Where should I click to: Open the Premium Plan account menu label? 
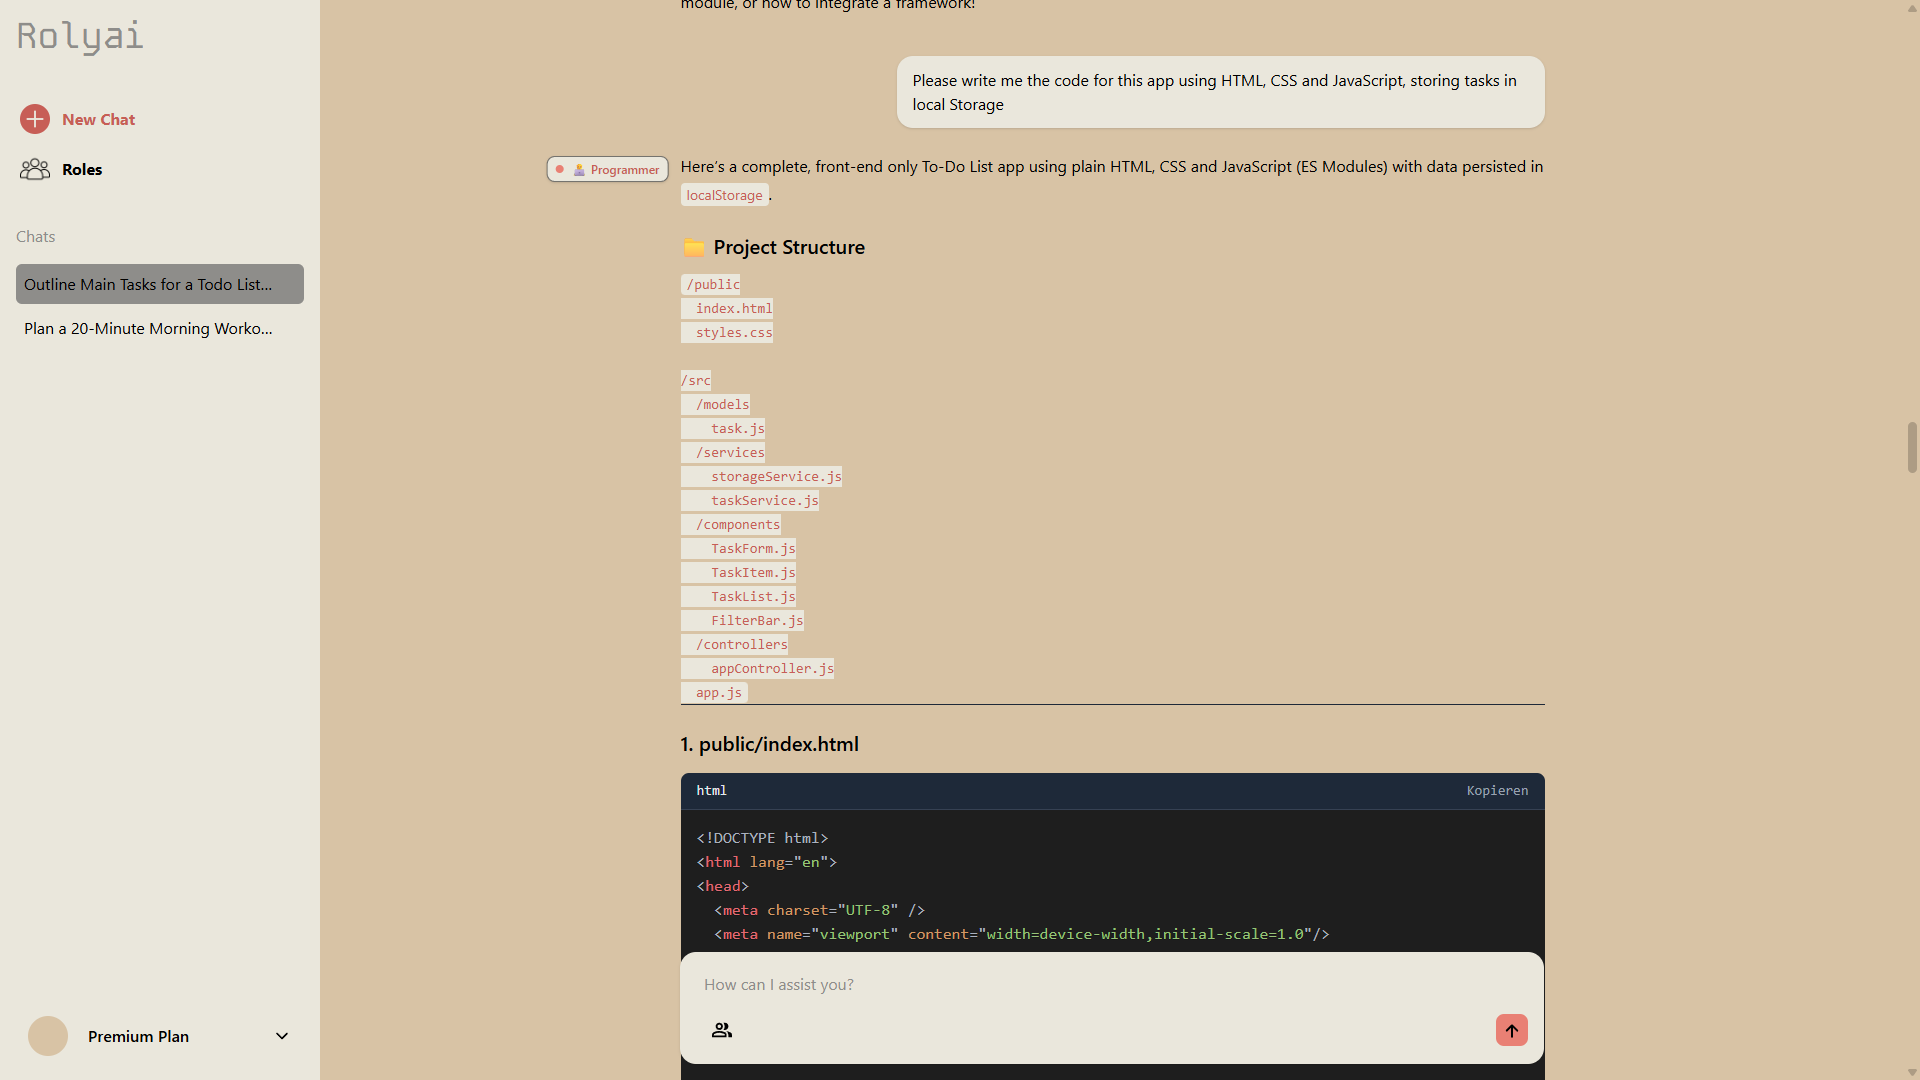point(138,1036)
